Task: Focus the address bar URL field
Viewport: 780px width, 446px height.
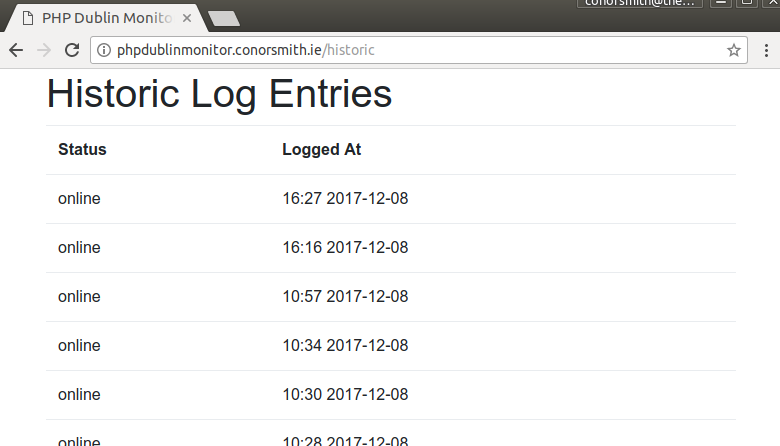Action: 419,50
